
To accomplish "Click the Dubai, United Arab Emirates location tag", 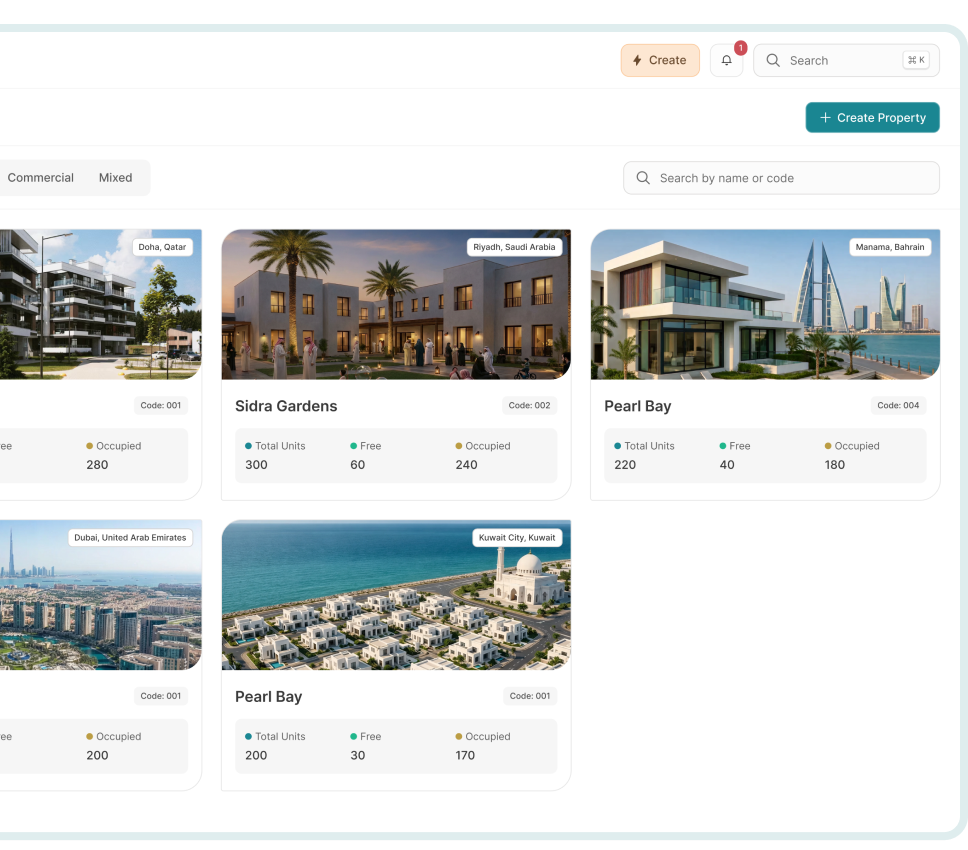I will [130, 538].
